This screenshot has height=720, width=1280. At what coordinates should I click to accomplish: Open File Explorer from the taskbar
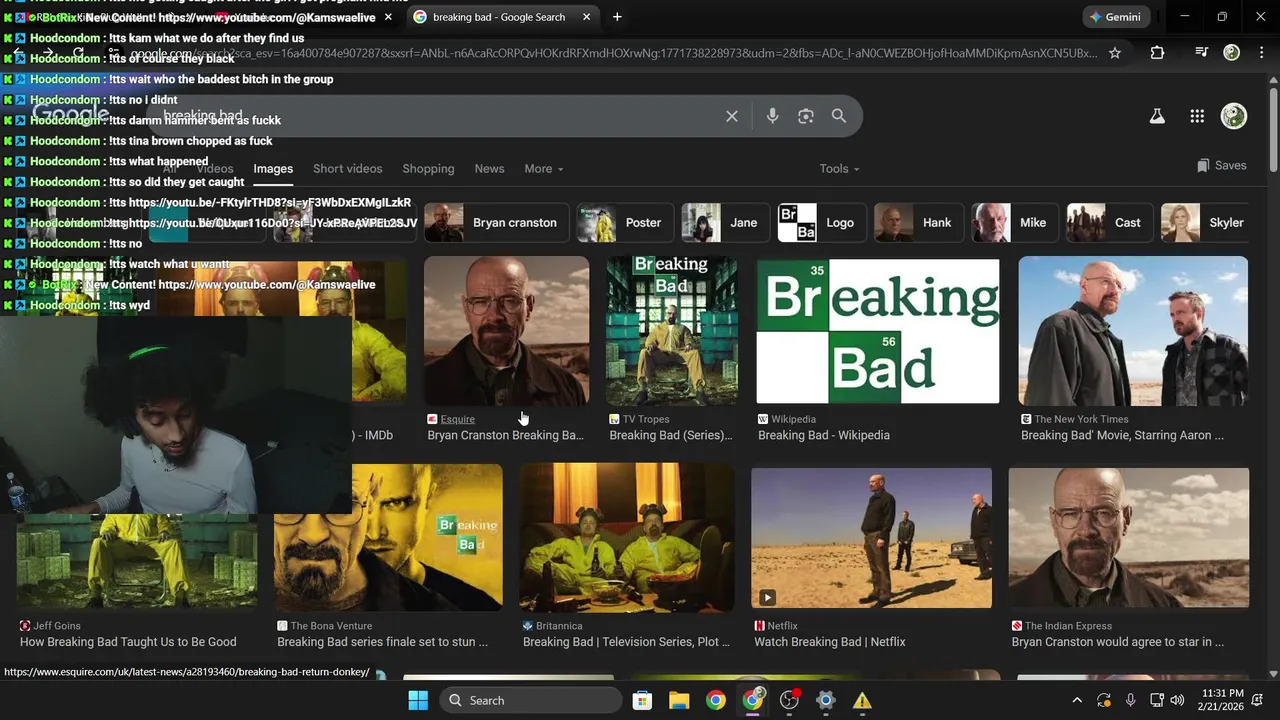coord(679,700)
